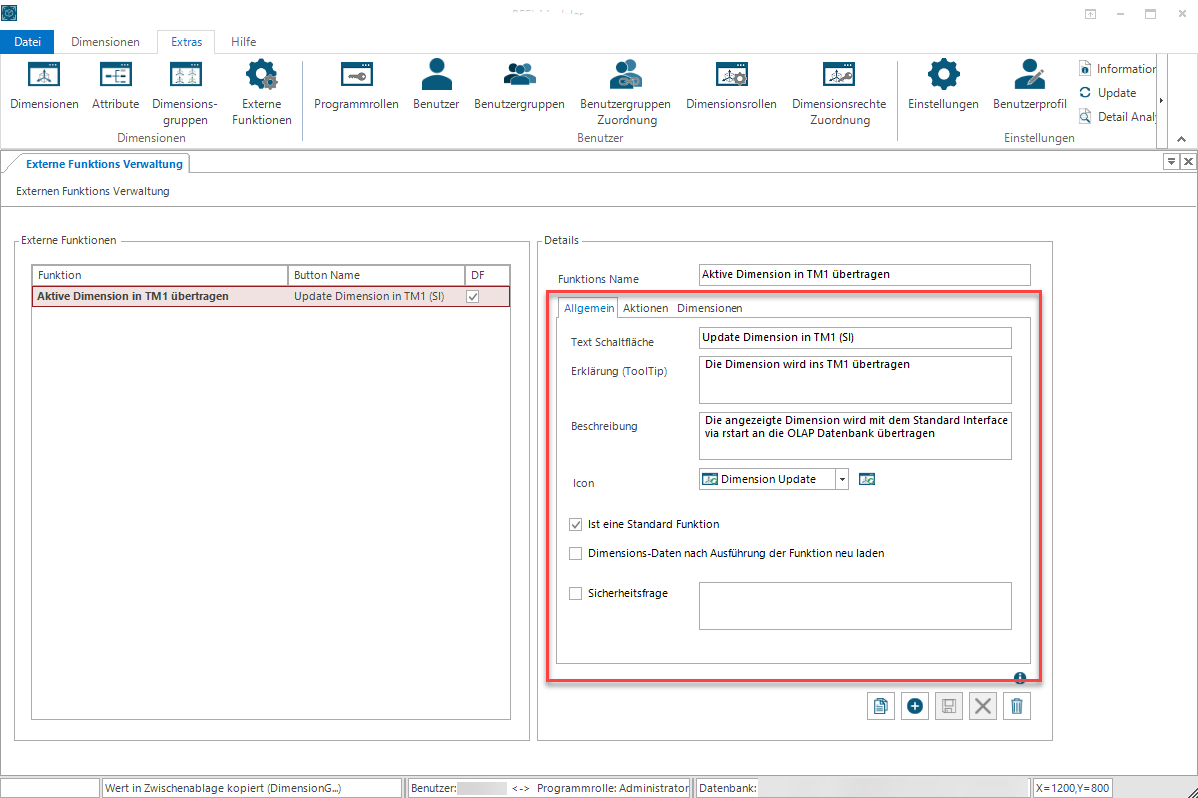Image resolution: width=1198 pixels, height=798 pixels.
Task: Cancel changes with the X button
Action: [983, 706]
